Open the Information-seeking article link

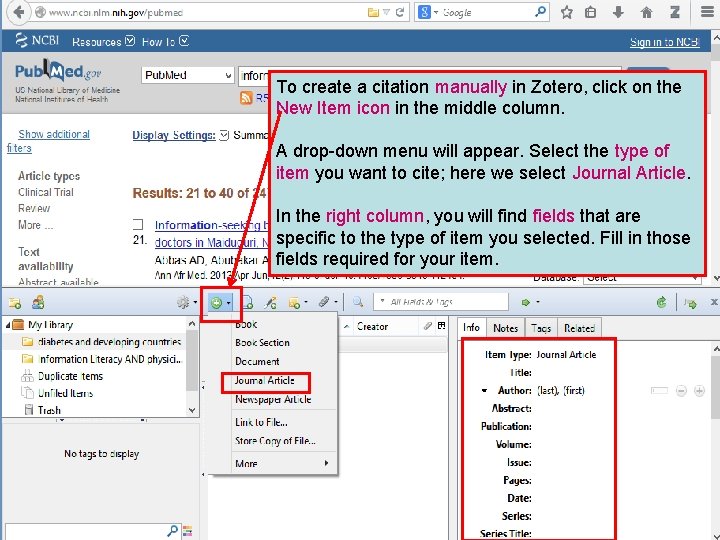[x=211, y=225]
